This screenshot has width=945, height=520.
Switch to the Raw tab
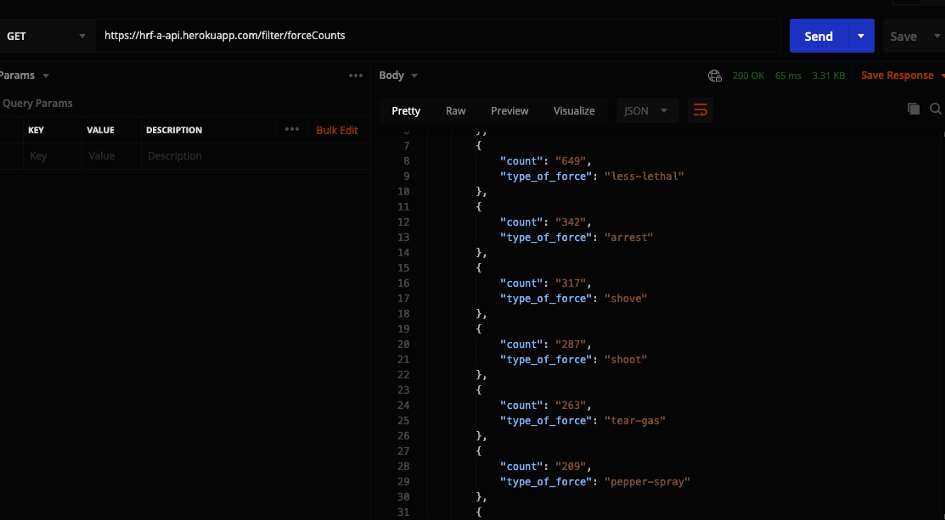(456, 111)
